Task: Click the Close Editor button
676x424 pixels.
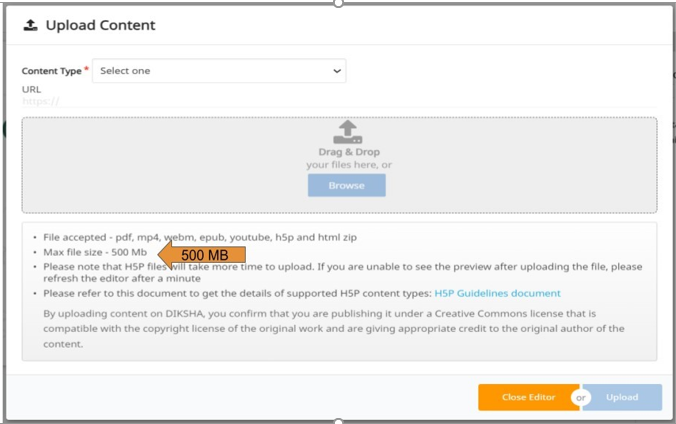Action: [528, 397]
